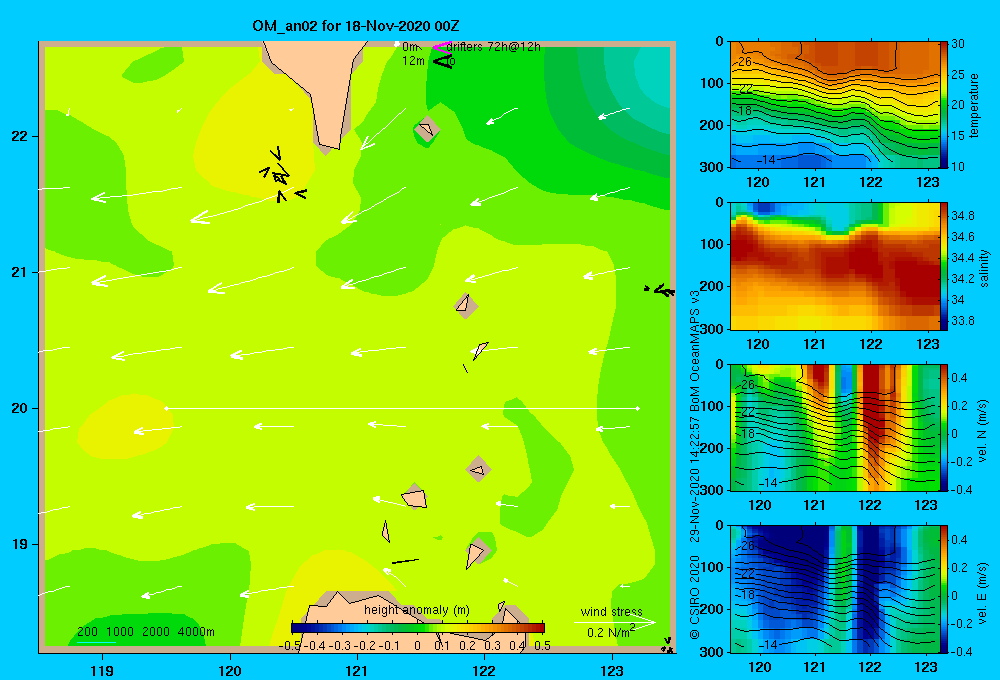
Task: Click latitude tick 20 on the main map
Action: (19, 408)
